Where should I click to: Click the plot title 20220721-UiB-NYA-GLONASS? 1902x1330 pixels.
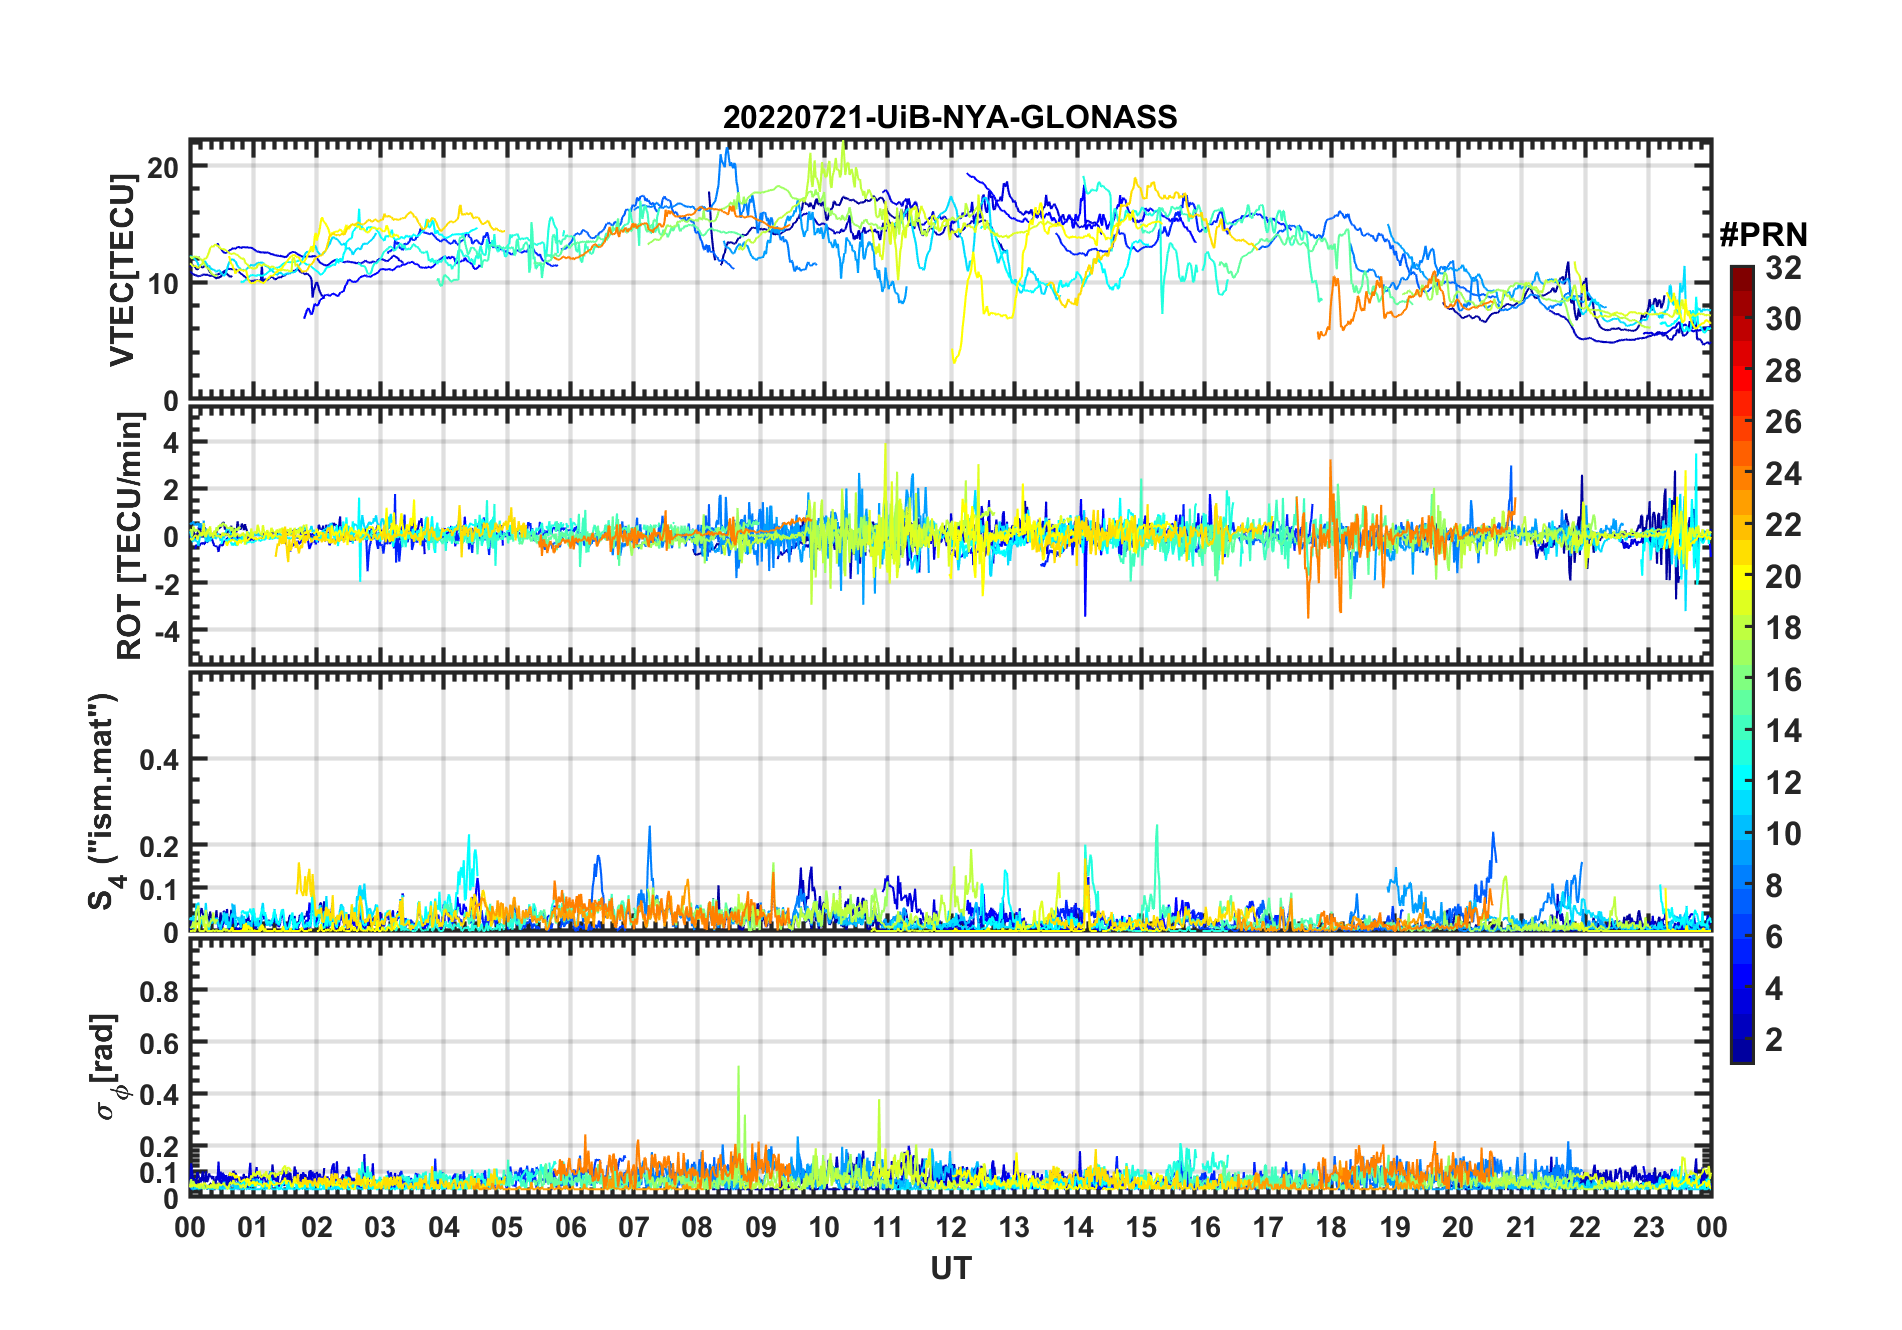click(x=950, y=117)
